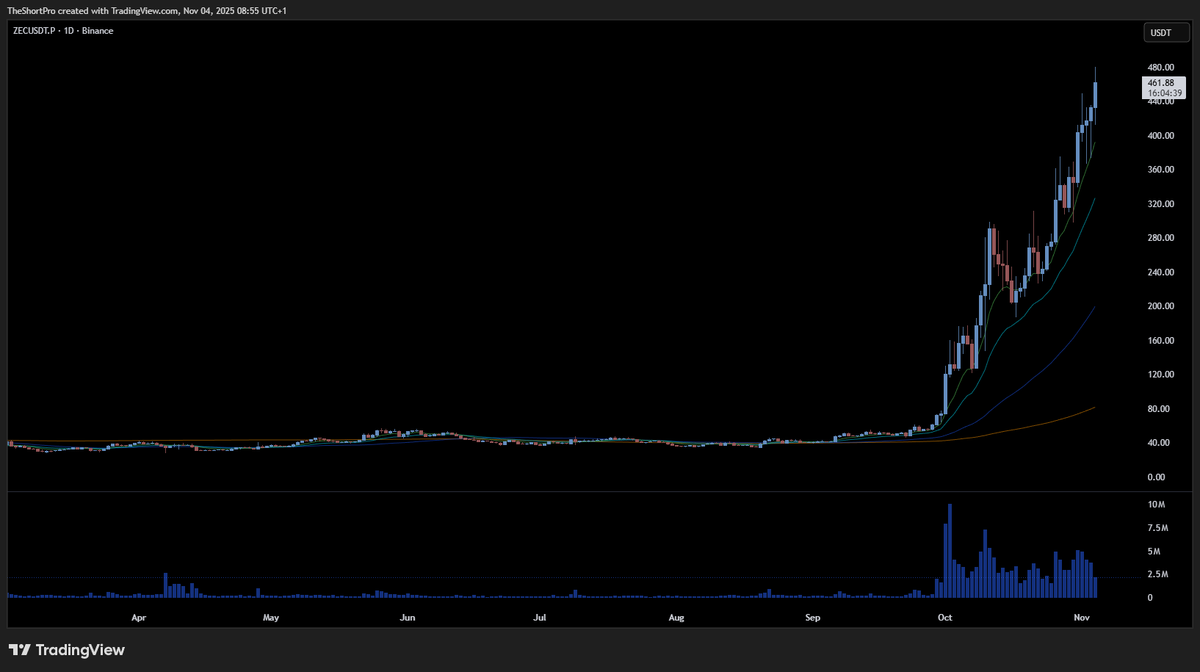This screenshot has height=672, width=1200.
Task: Select the Oct label on time axis
Action: 945,618
